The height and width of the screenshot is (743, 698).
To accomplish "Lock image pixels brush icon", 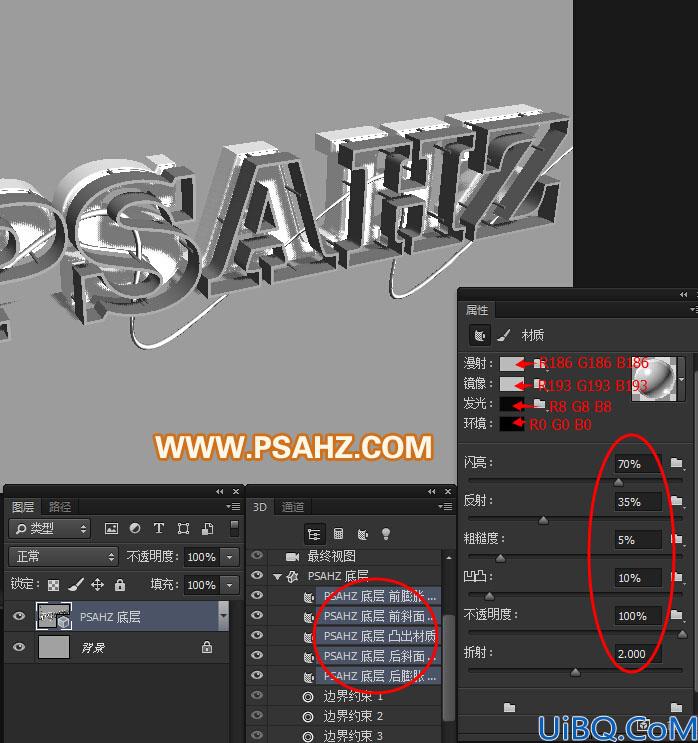I will click(x=76, y=585).
